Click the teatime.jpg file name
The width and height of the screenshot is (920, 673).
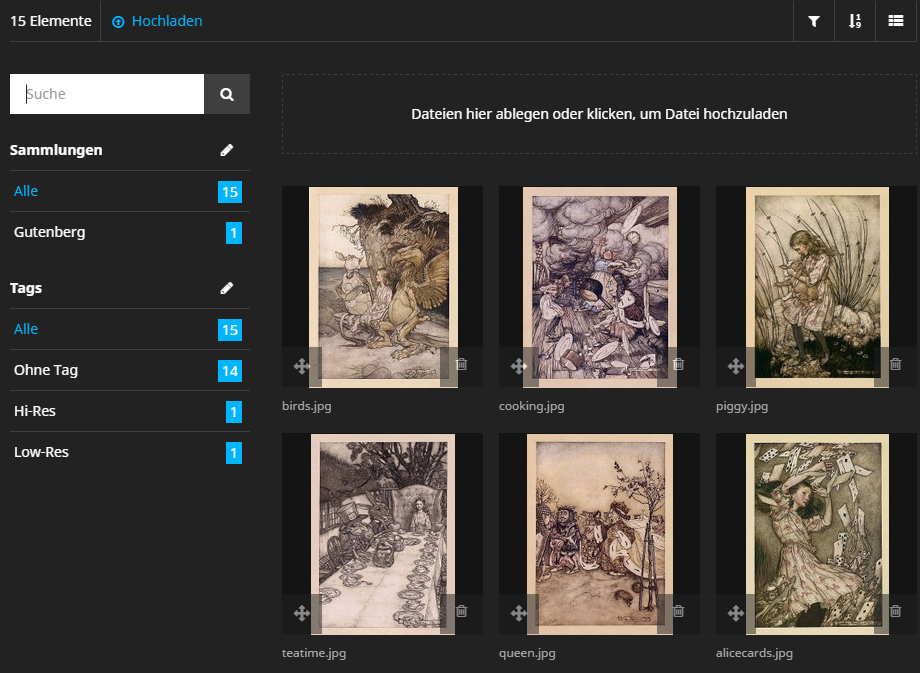click(x=314, y=653)
